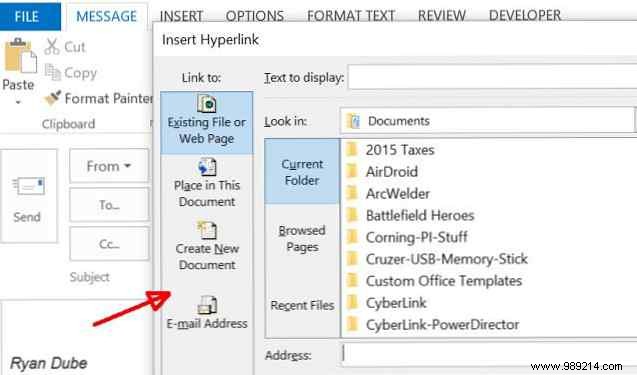Click the folder icon beside Corning-PI-Stuff

click(x=351, y=237)
